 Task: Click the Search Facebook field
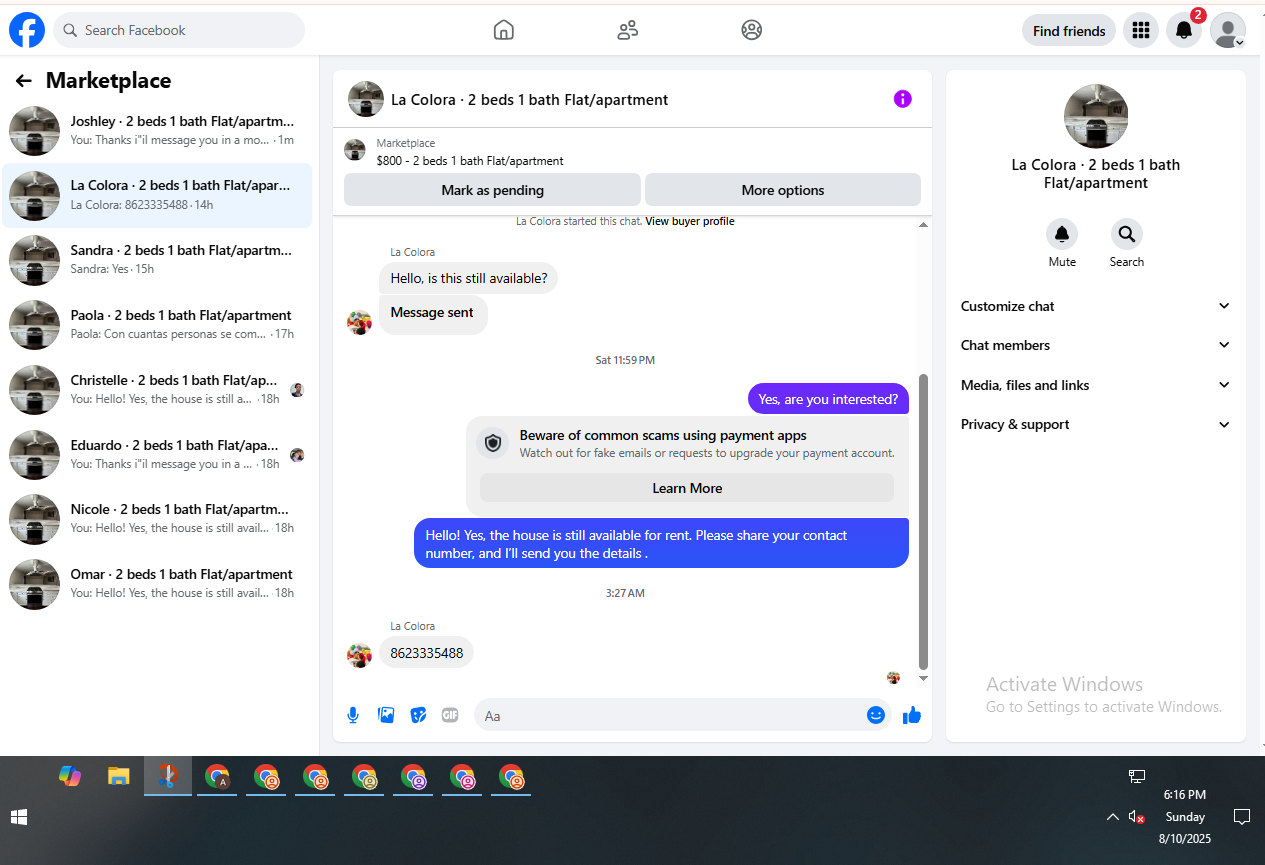tap(179, 30)
